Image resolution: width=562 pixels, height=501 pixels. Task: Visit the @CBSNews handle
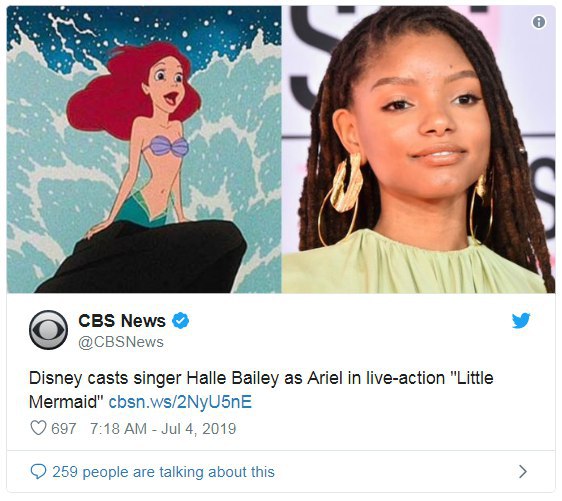(121, 342)
